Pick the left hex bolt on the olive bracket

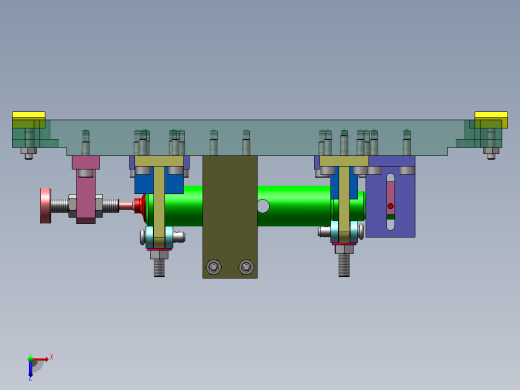[214, 267]
